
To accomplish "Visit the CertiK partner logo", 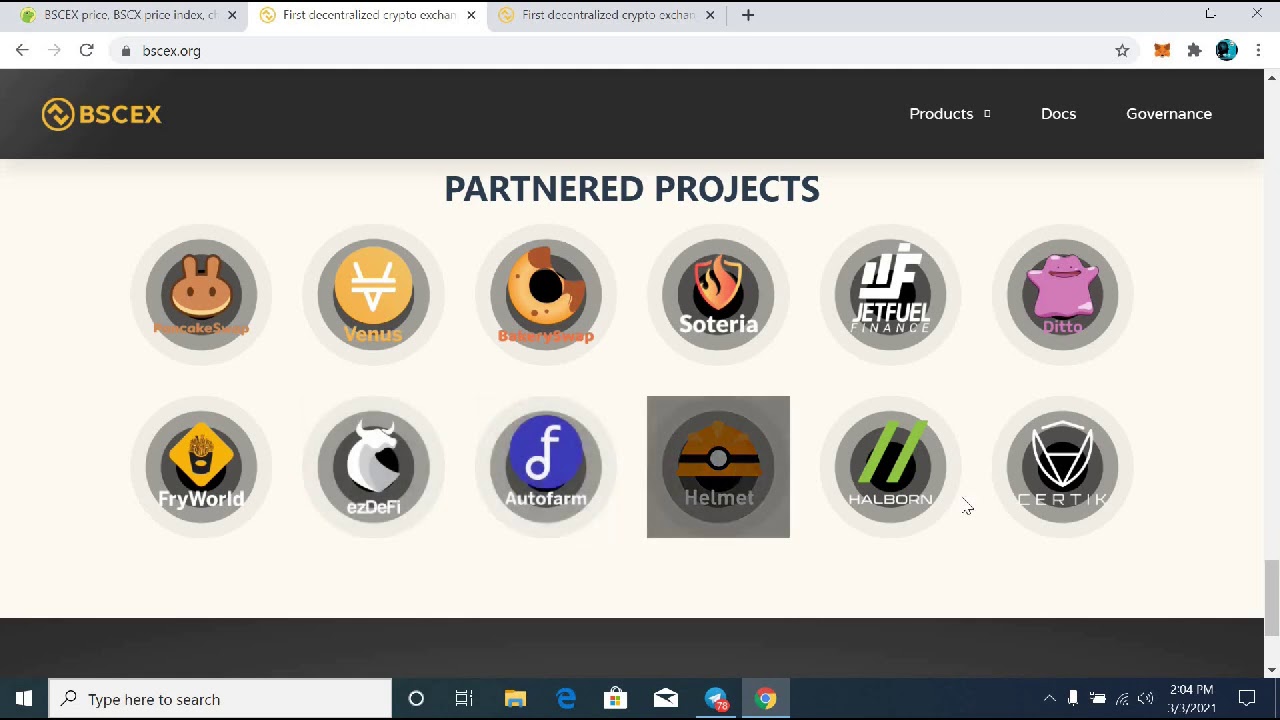I will [x=1062, y=467].
